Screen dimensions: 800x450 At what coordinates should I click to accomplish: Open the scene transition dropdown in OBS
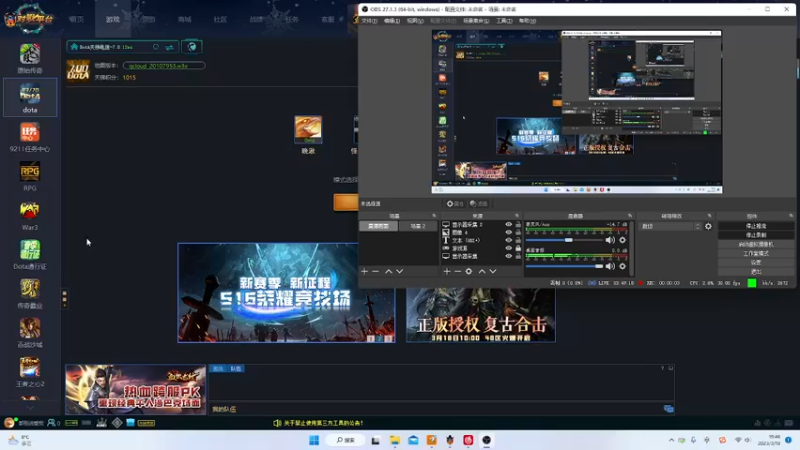670,226
